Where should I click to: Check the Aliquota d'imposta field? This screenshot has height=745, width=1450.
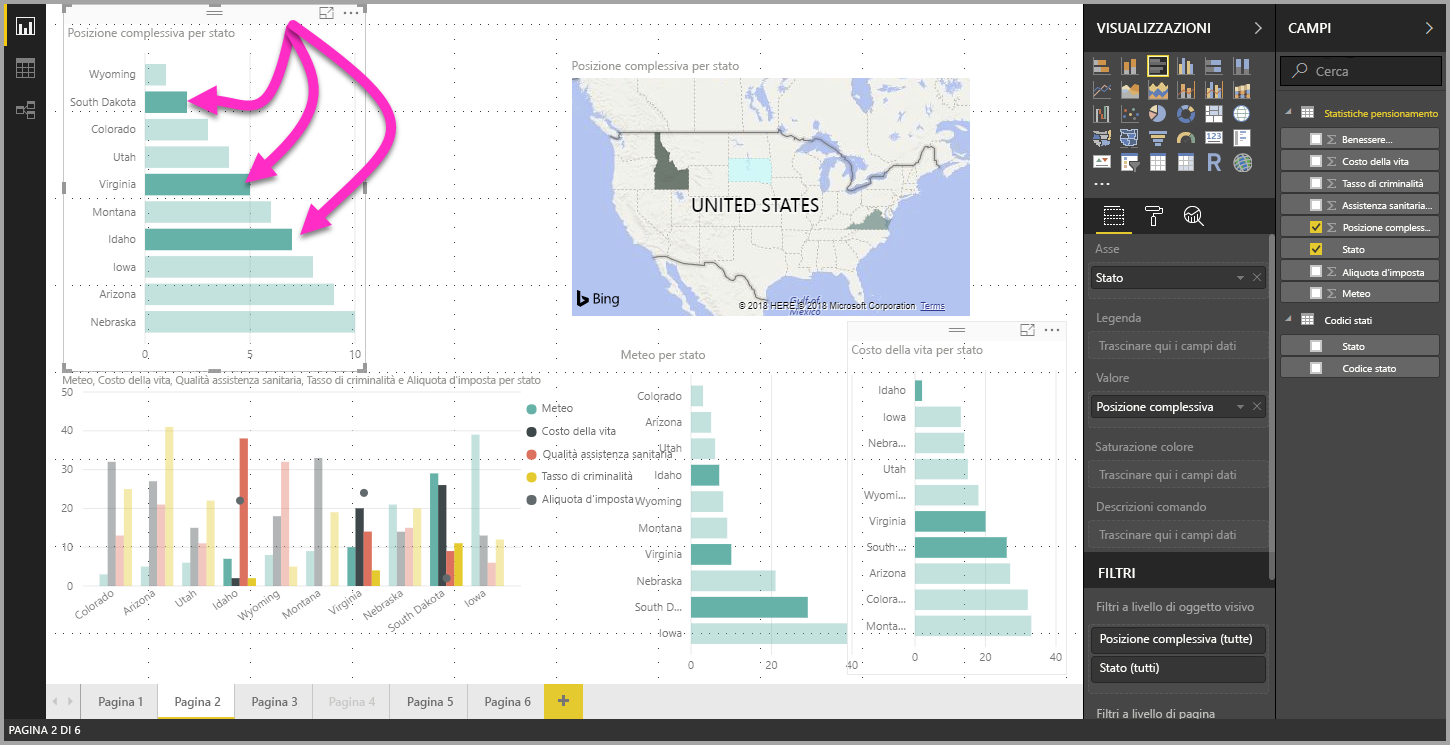coord(1316,271)
